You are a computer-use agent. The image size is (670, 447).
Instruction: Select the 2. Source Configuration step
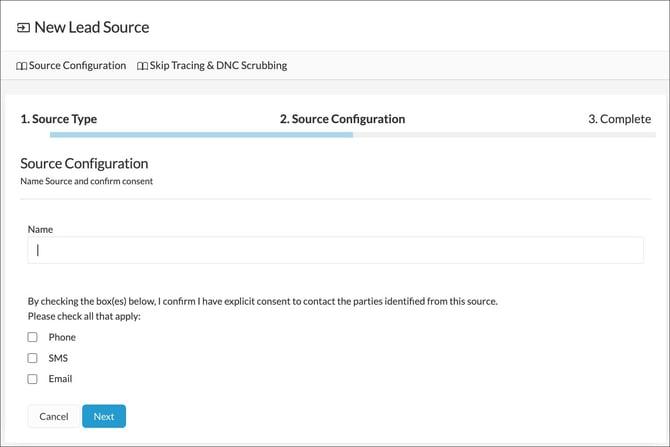point(342,119)
